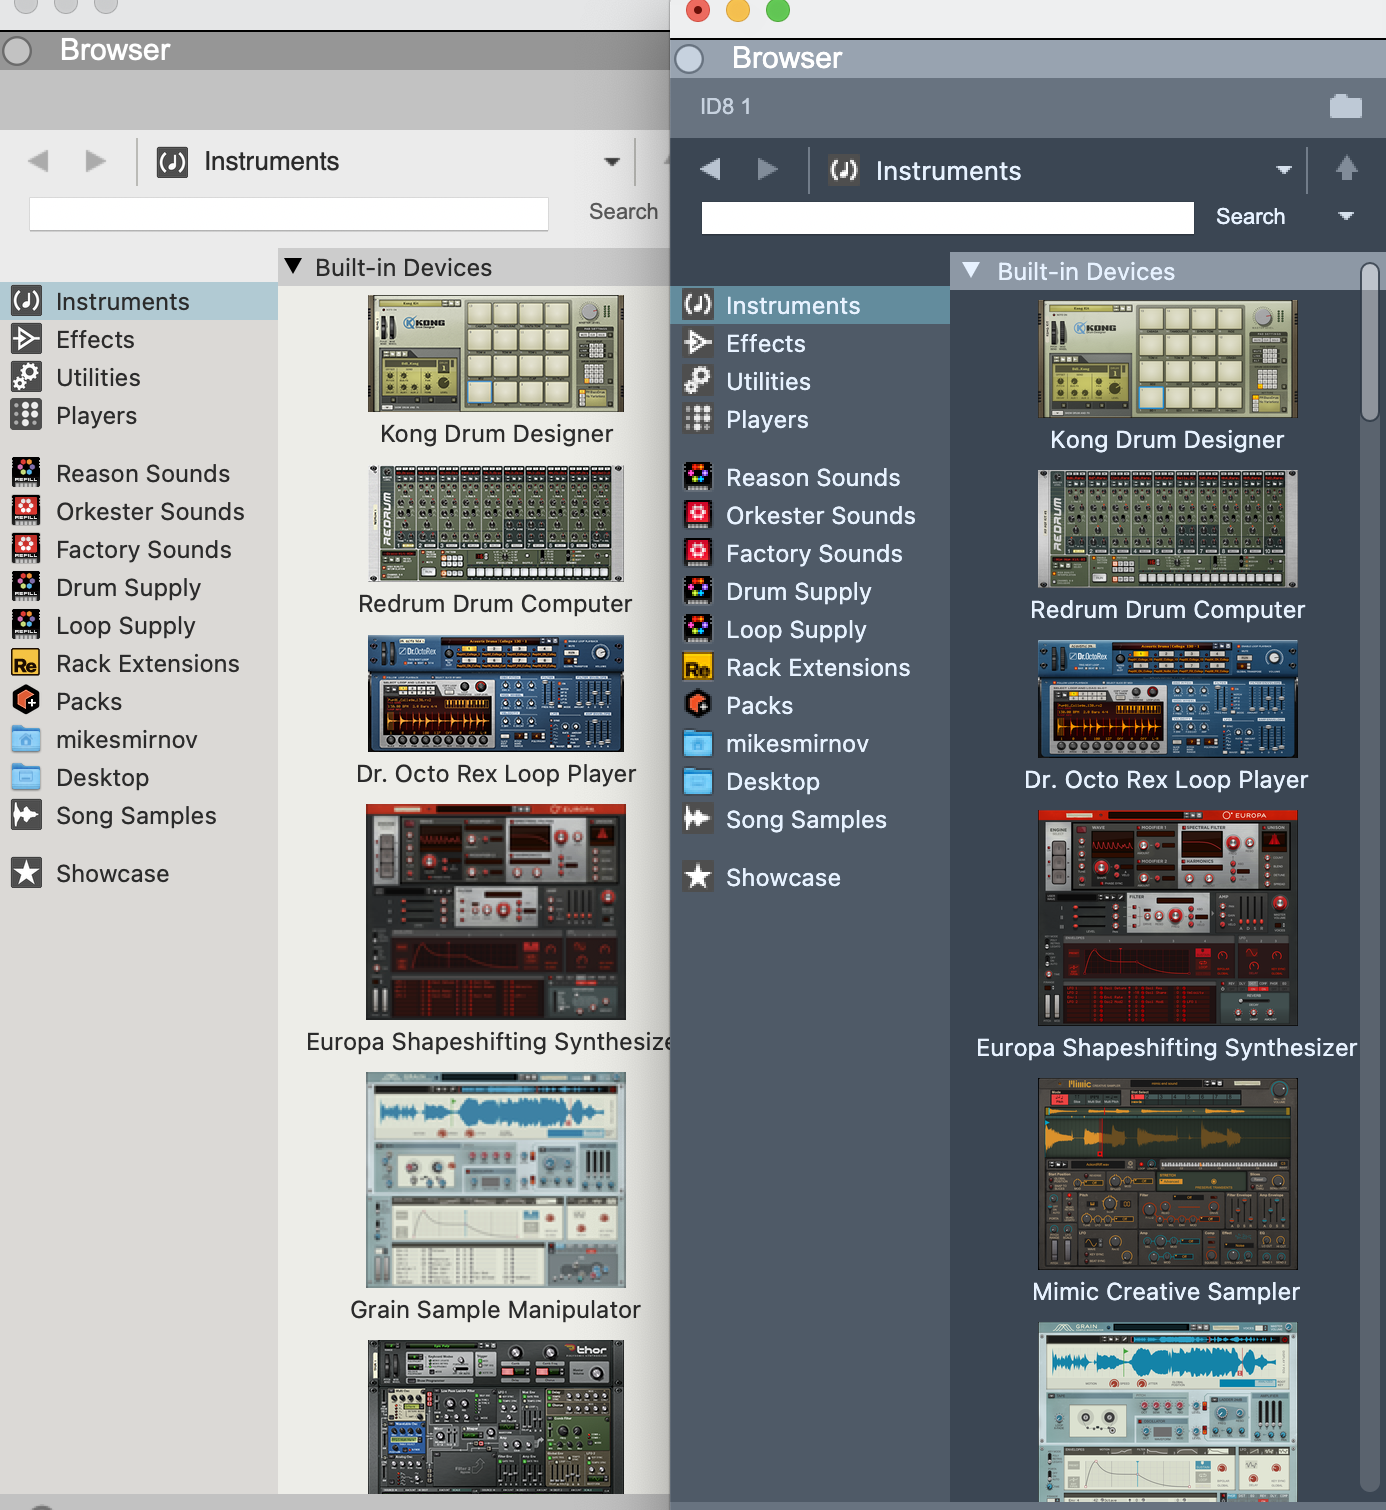Select Grain thumbnail at bottom of dark Browser
This screenshot has height=1510, width=1386.
[x=1168, y=1412]
